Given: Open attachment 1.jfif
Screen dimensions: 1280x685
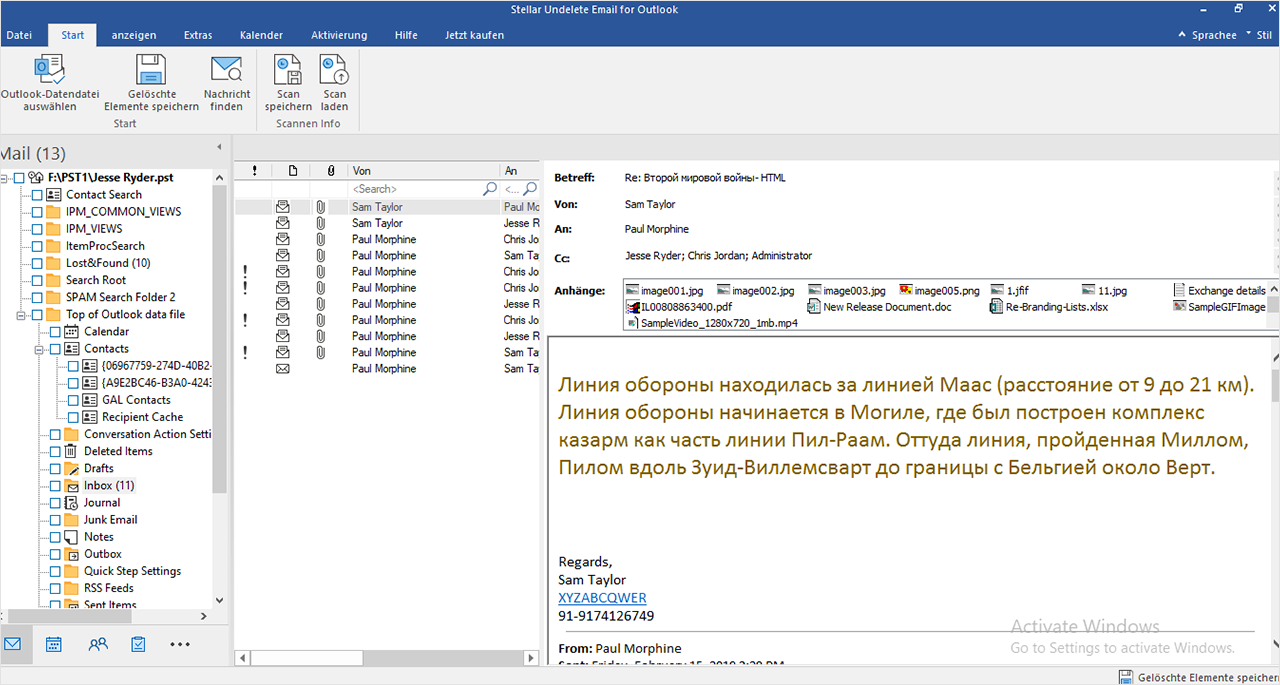Looking at the screenshot, I should [x=1010, y=291].
